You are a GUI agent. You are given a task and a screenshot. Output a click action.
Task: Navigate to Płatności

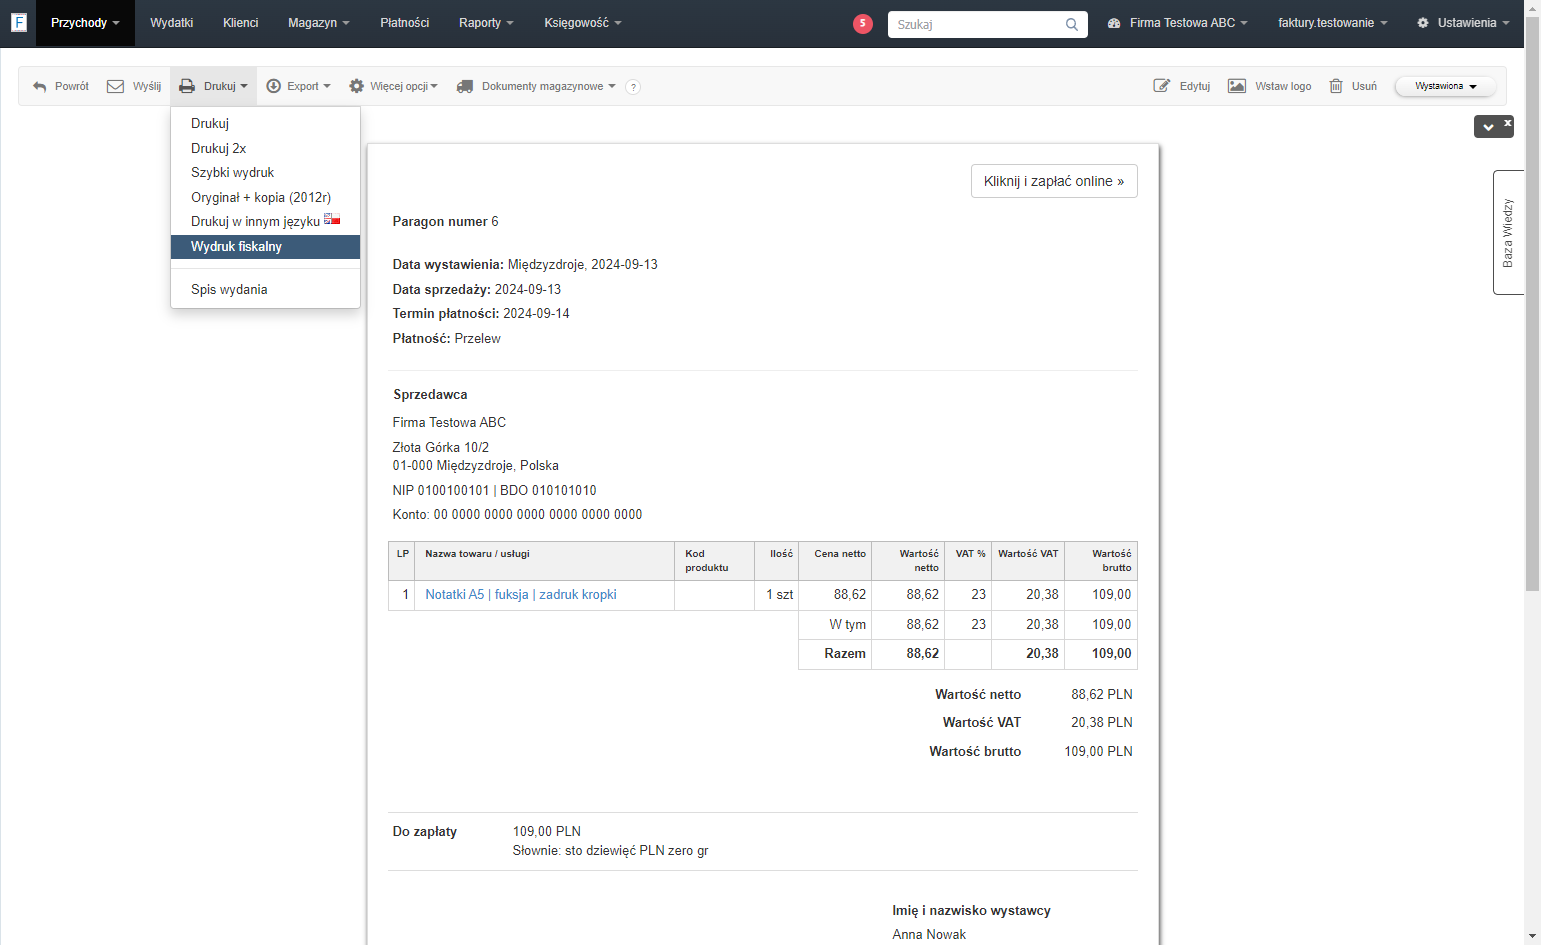coord(405,23)
